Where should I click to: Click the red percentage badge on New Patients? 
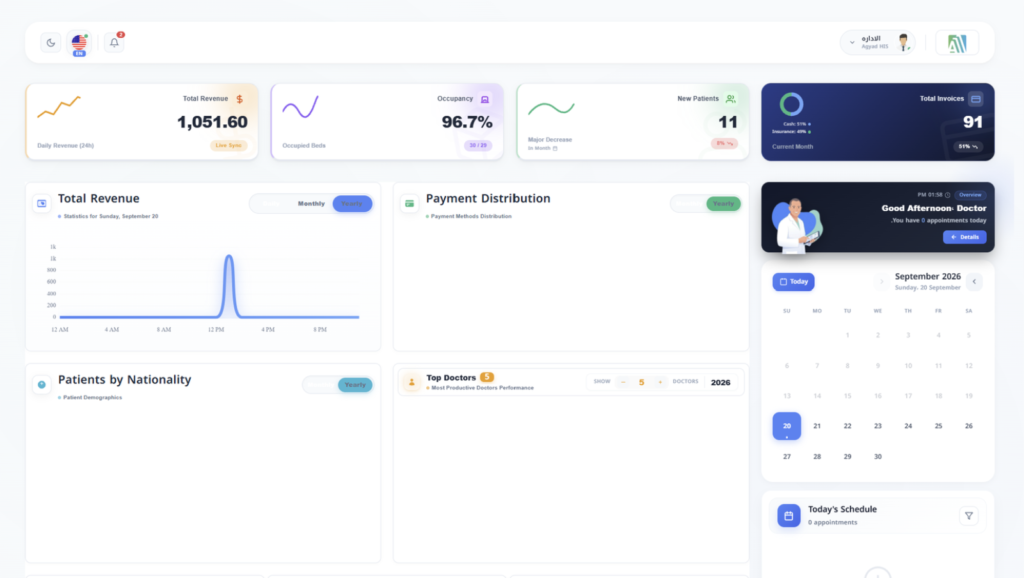tap(724, 143)
